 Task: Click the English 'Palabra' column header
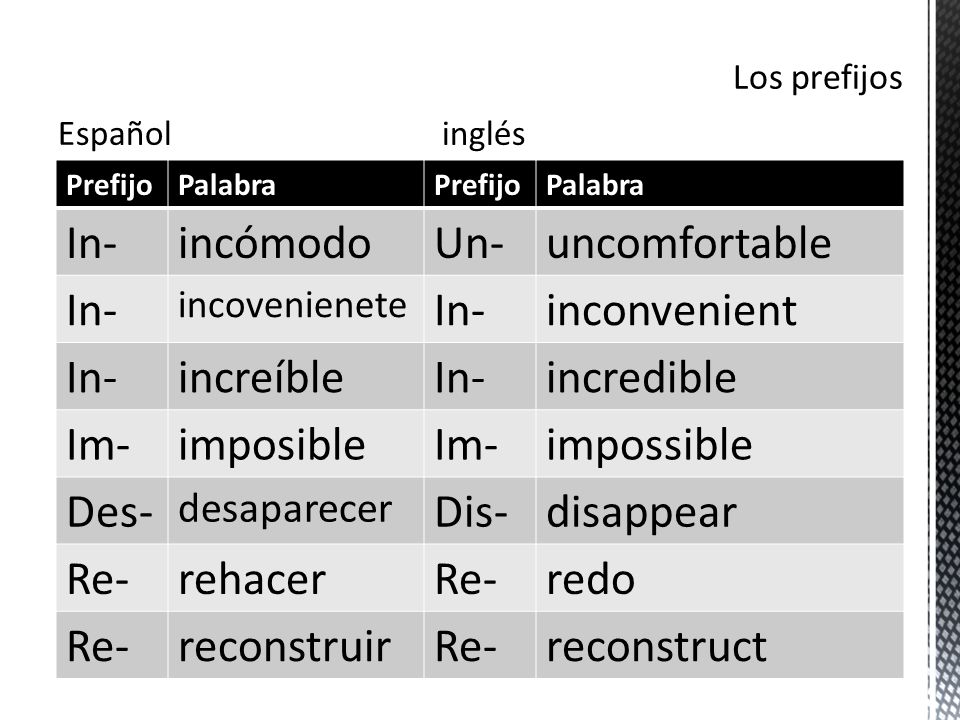tap(719, 184)
